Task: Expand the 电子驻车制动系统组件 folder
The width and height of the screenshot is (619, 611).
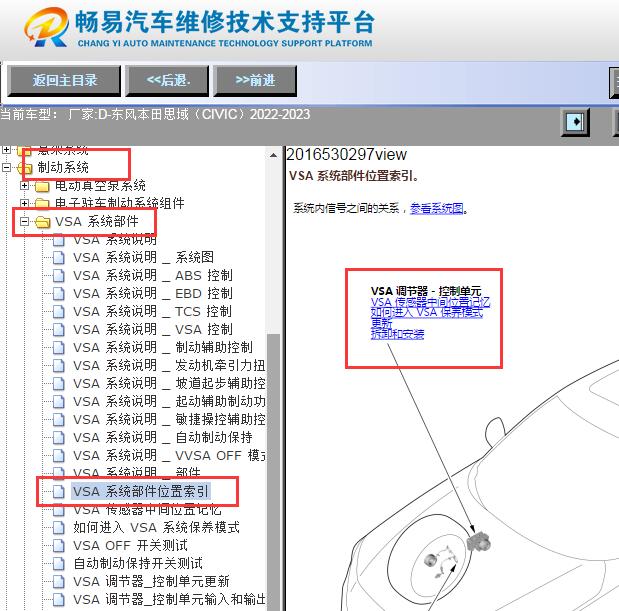Action: (24, 203)
